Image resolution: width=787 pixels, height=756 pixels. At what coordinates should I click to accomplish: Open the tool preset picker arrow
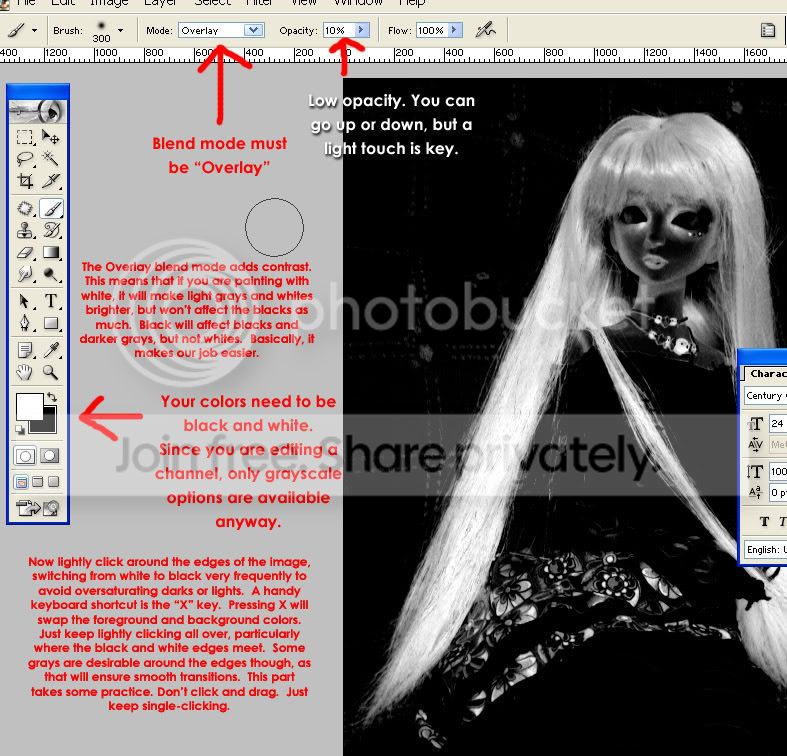tap(35, 31)
